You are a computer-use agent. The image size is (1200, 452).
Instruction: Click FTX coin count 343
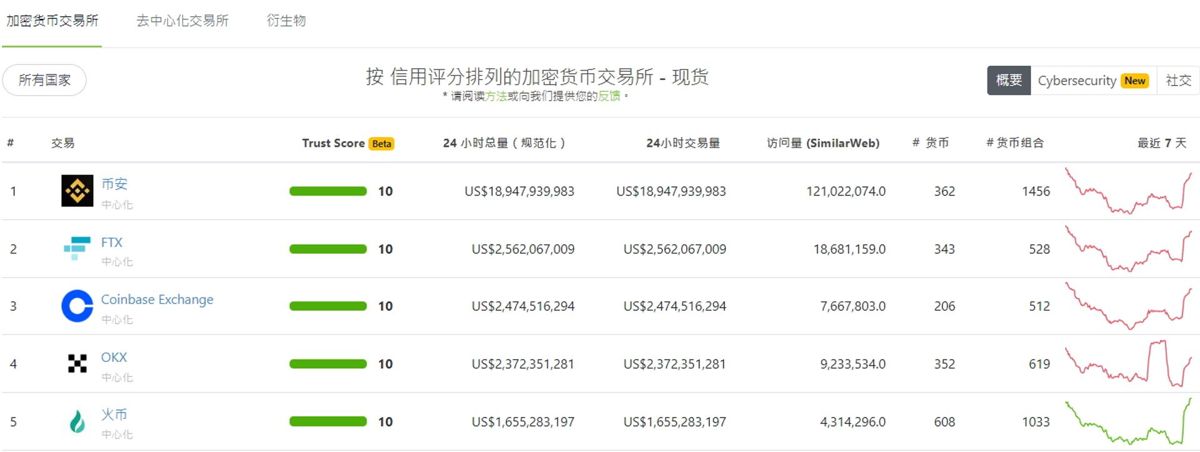tap(945, 249)
